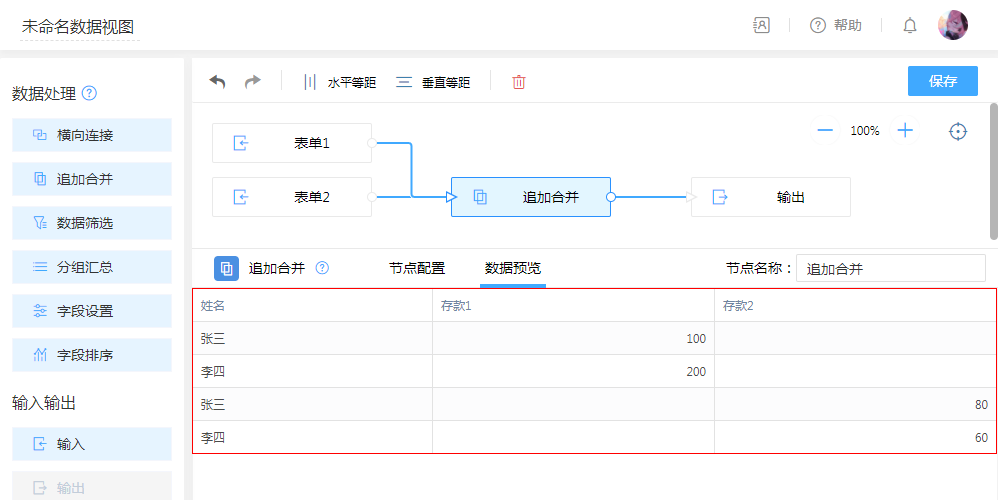Apply 水平等距 horizontal spacing
The image size is (998, 500).
point(339,82)
